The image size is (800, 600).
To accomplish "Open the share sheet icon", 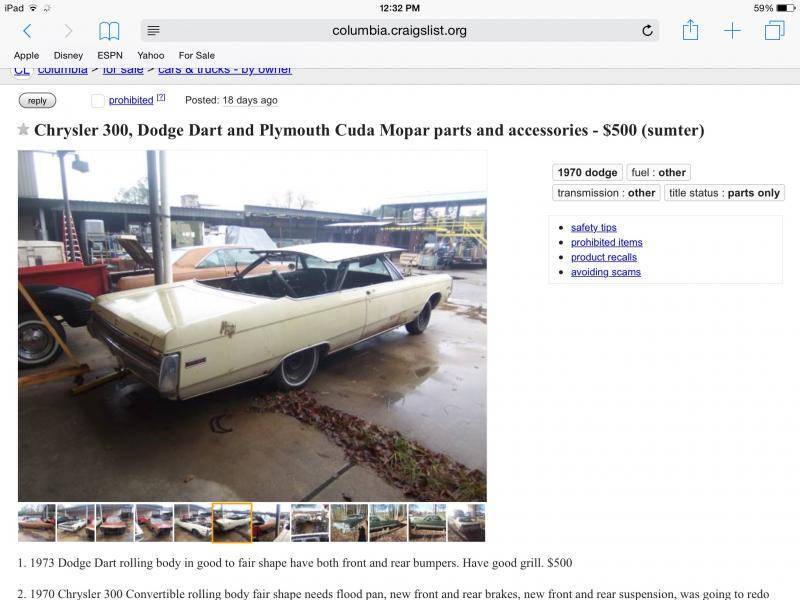I will click(690, 30).
